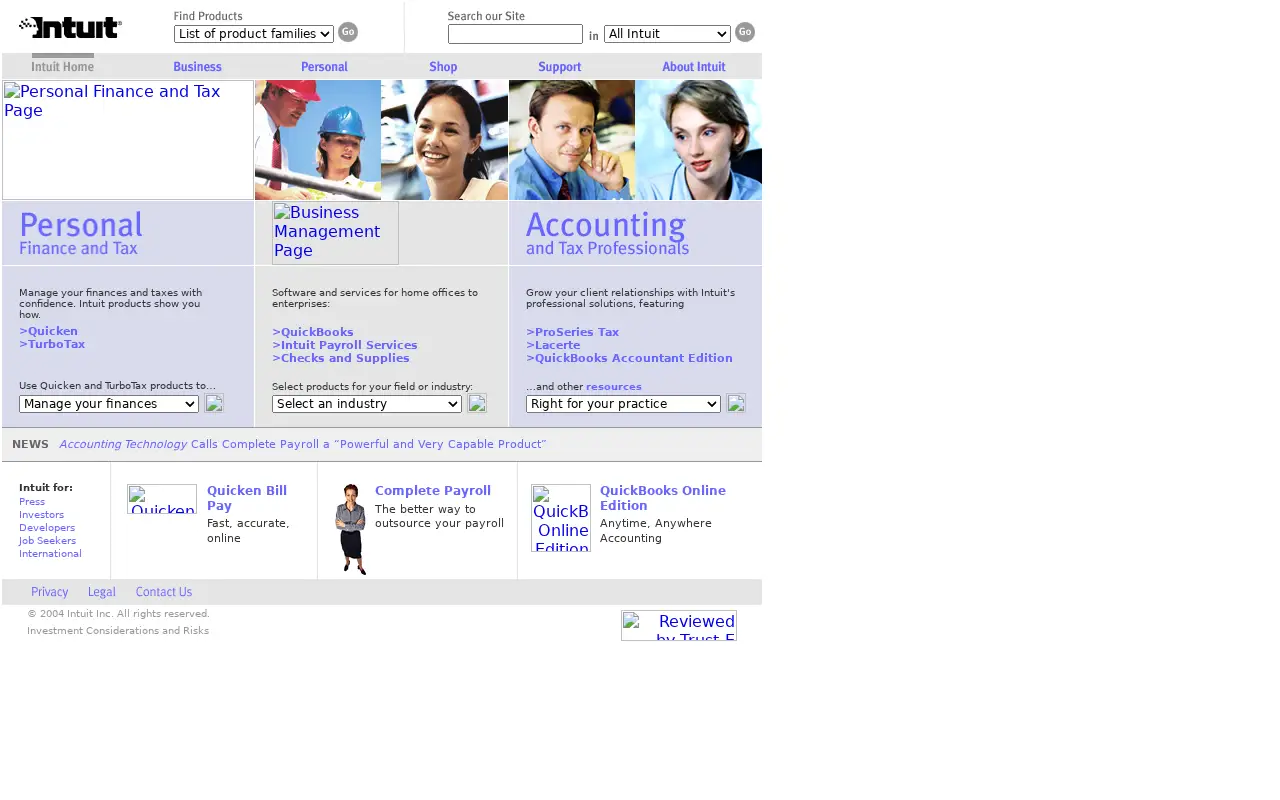Viewport: 1280px width, 800px height.
Task: Click Reviewed by Trust-E badge
Action: [x=679, y=625]
